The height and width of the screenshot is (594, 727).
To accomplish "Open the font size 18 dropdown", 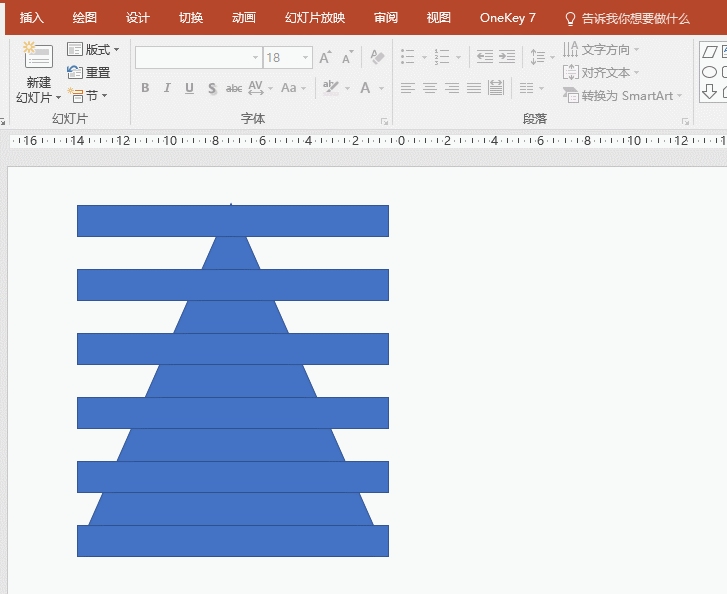I will (305, 58).
